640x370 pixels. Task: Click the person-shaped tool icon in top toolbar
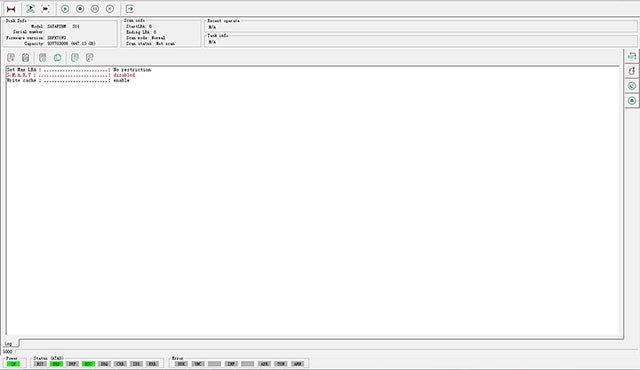pos(30,9)
